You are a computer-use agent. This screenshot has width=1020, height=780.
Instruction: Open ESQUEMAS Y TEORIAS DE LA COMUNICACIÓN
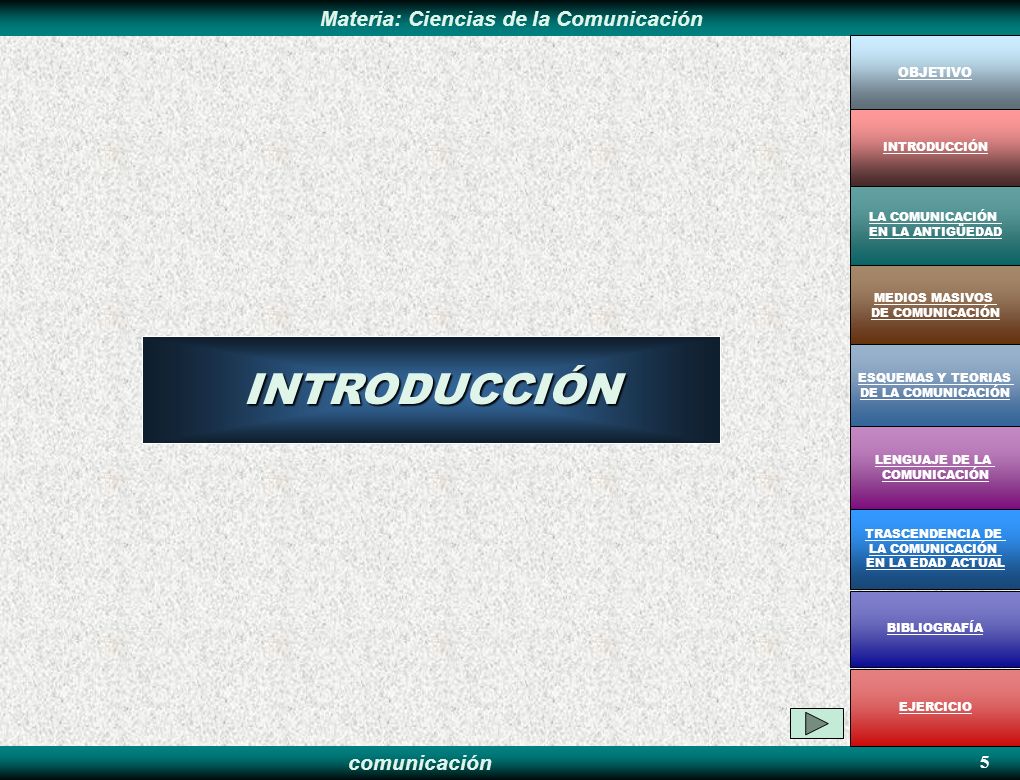pyautogui.click(x=935, y=385)
